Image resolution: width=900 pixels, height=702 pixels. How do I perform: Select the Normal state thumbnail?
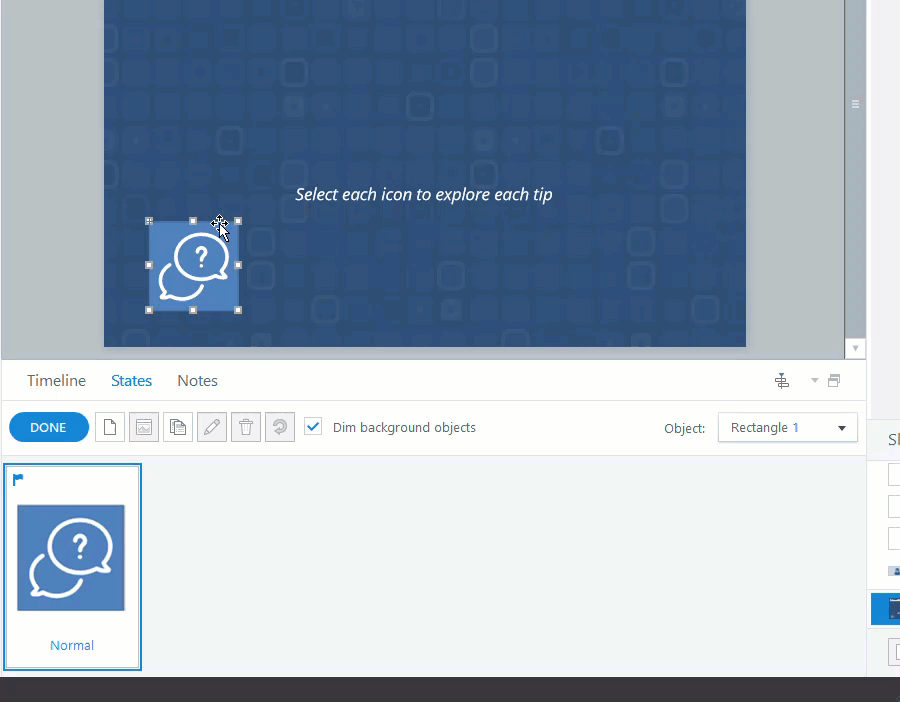point(72,557)
